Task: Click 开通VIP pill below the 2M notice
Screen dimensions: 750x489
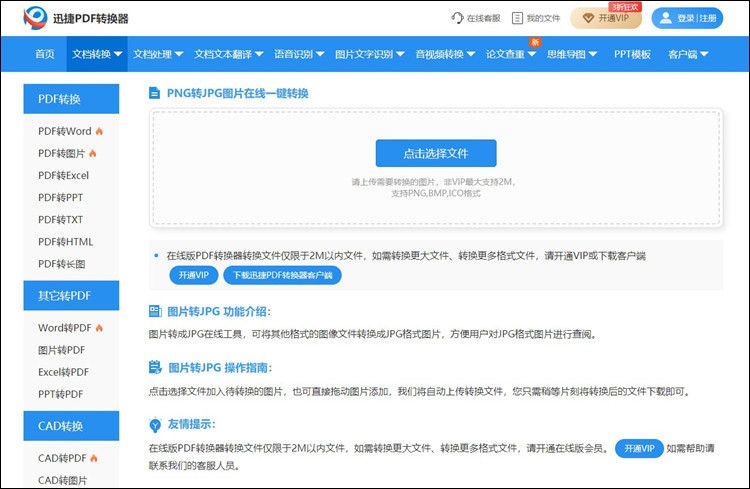Action: [194, 275]
